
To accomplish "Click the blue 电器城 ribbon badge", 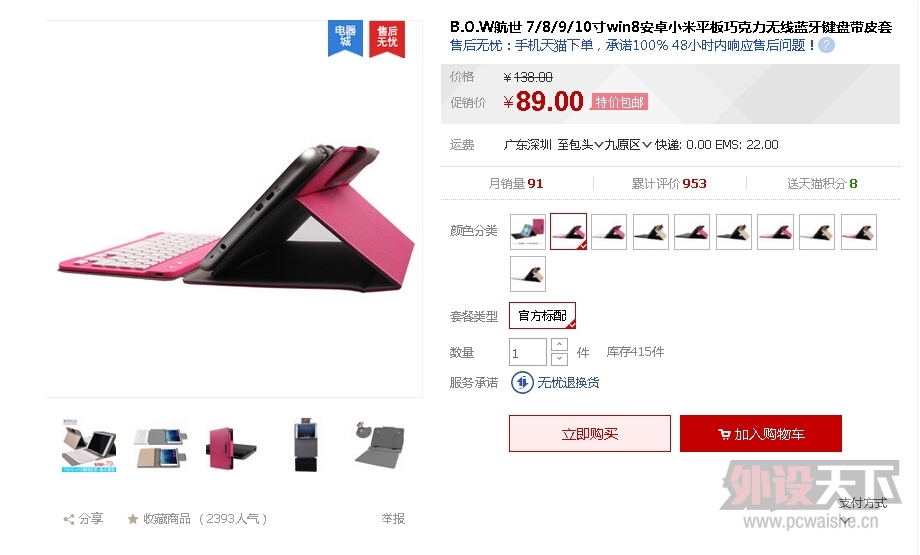I will coord(345,38).
